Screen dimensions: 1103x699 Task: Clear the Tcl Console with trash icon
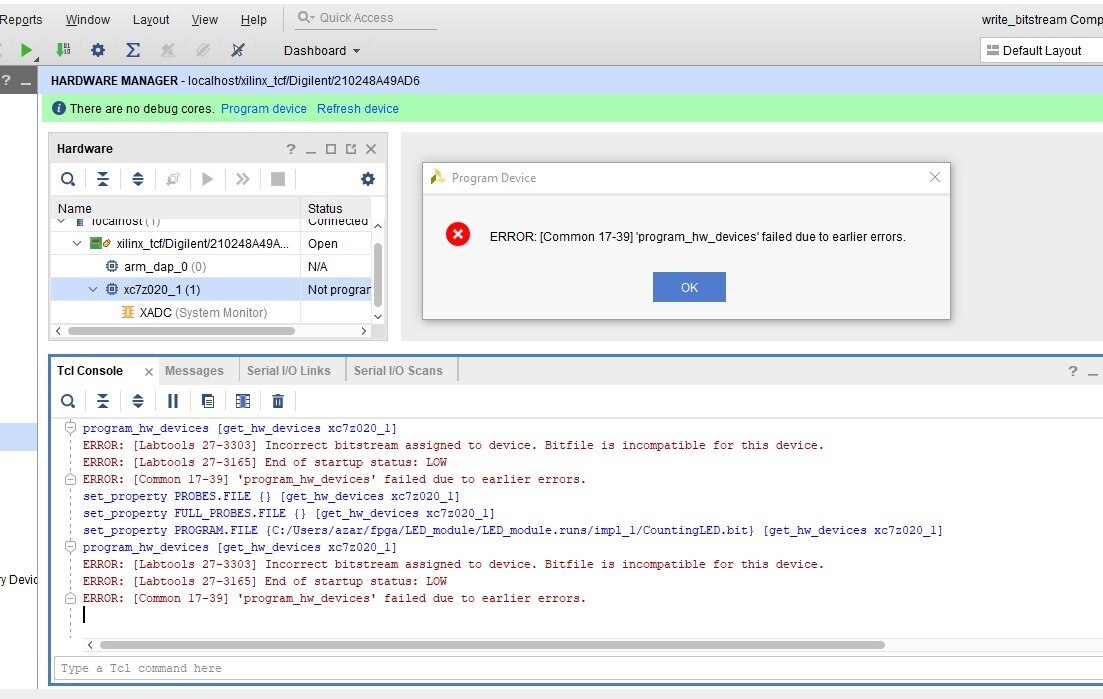click(x=278, y=401)
